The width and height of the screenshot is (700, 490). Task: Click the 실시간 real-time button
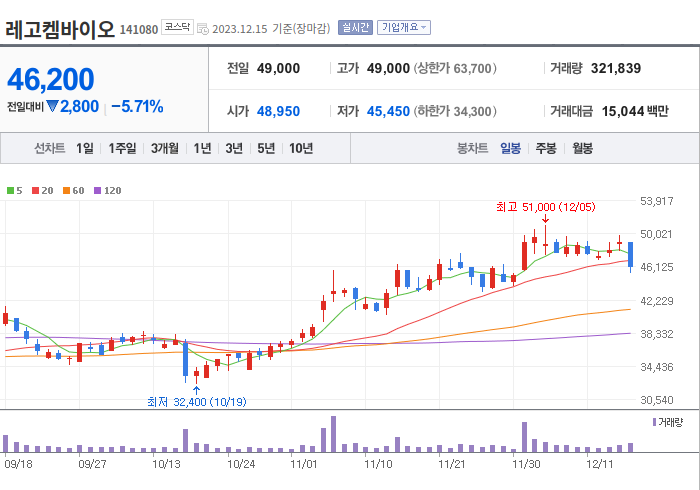(x=355, y=28)
